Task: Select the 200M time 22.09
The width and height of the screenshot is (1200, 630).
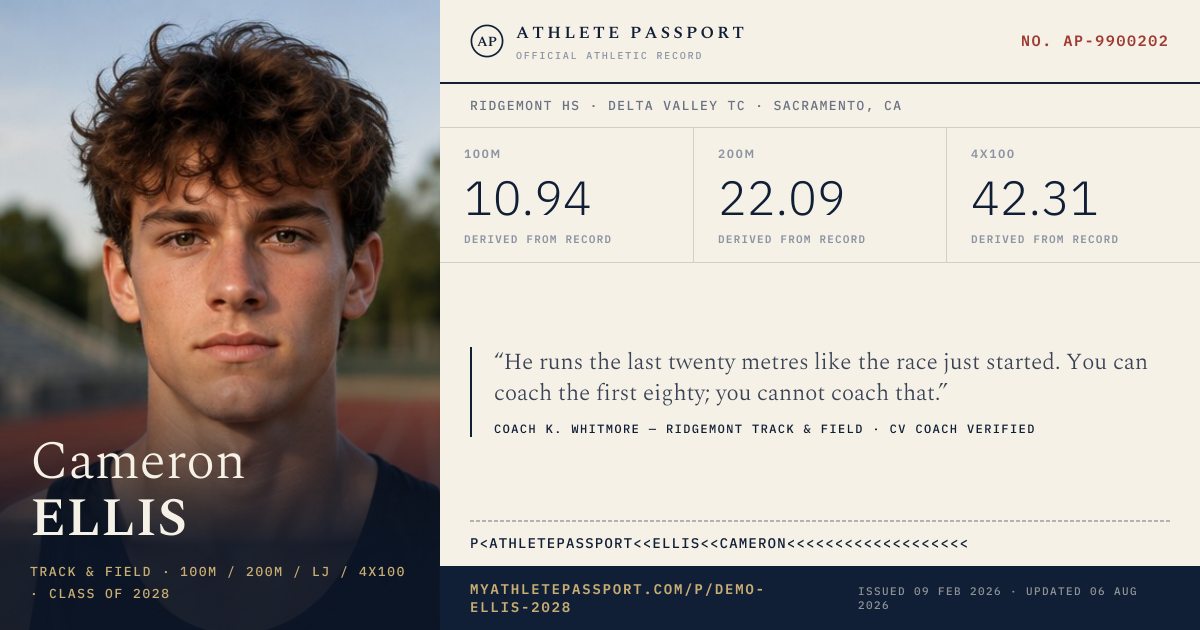Action: point(781,198)
